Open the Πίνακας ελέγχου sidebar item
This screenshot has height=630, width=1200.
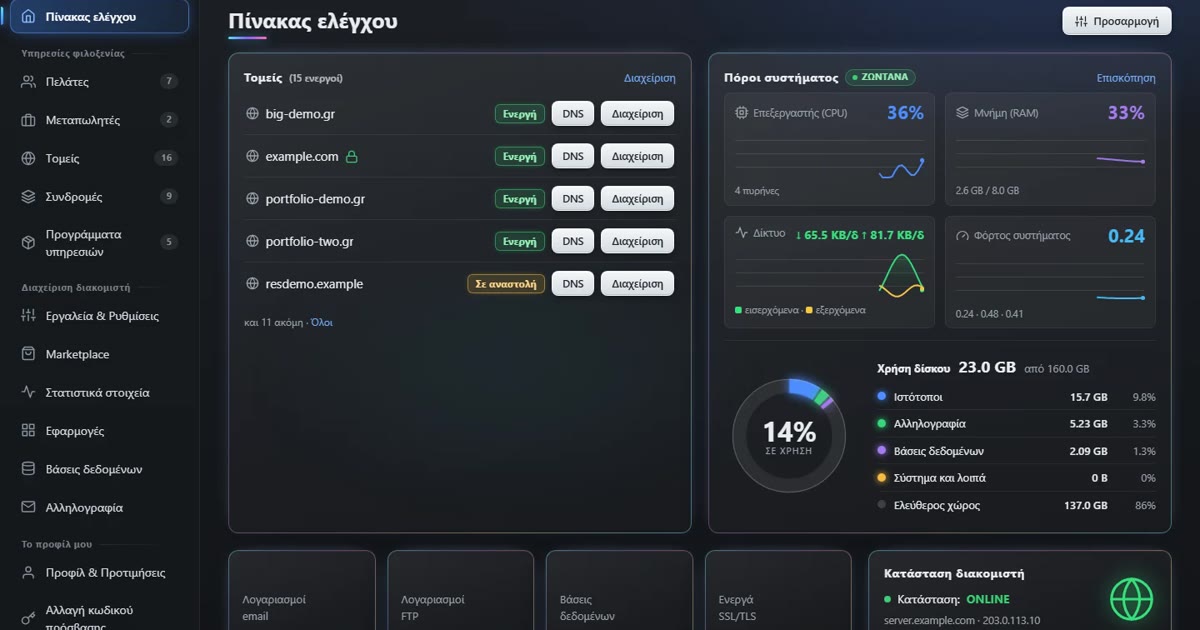click(x=99, y=17)
